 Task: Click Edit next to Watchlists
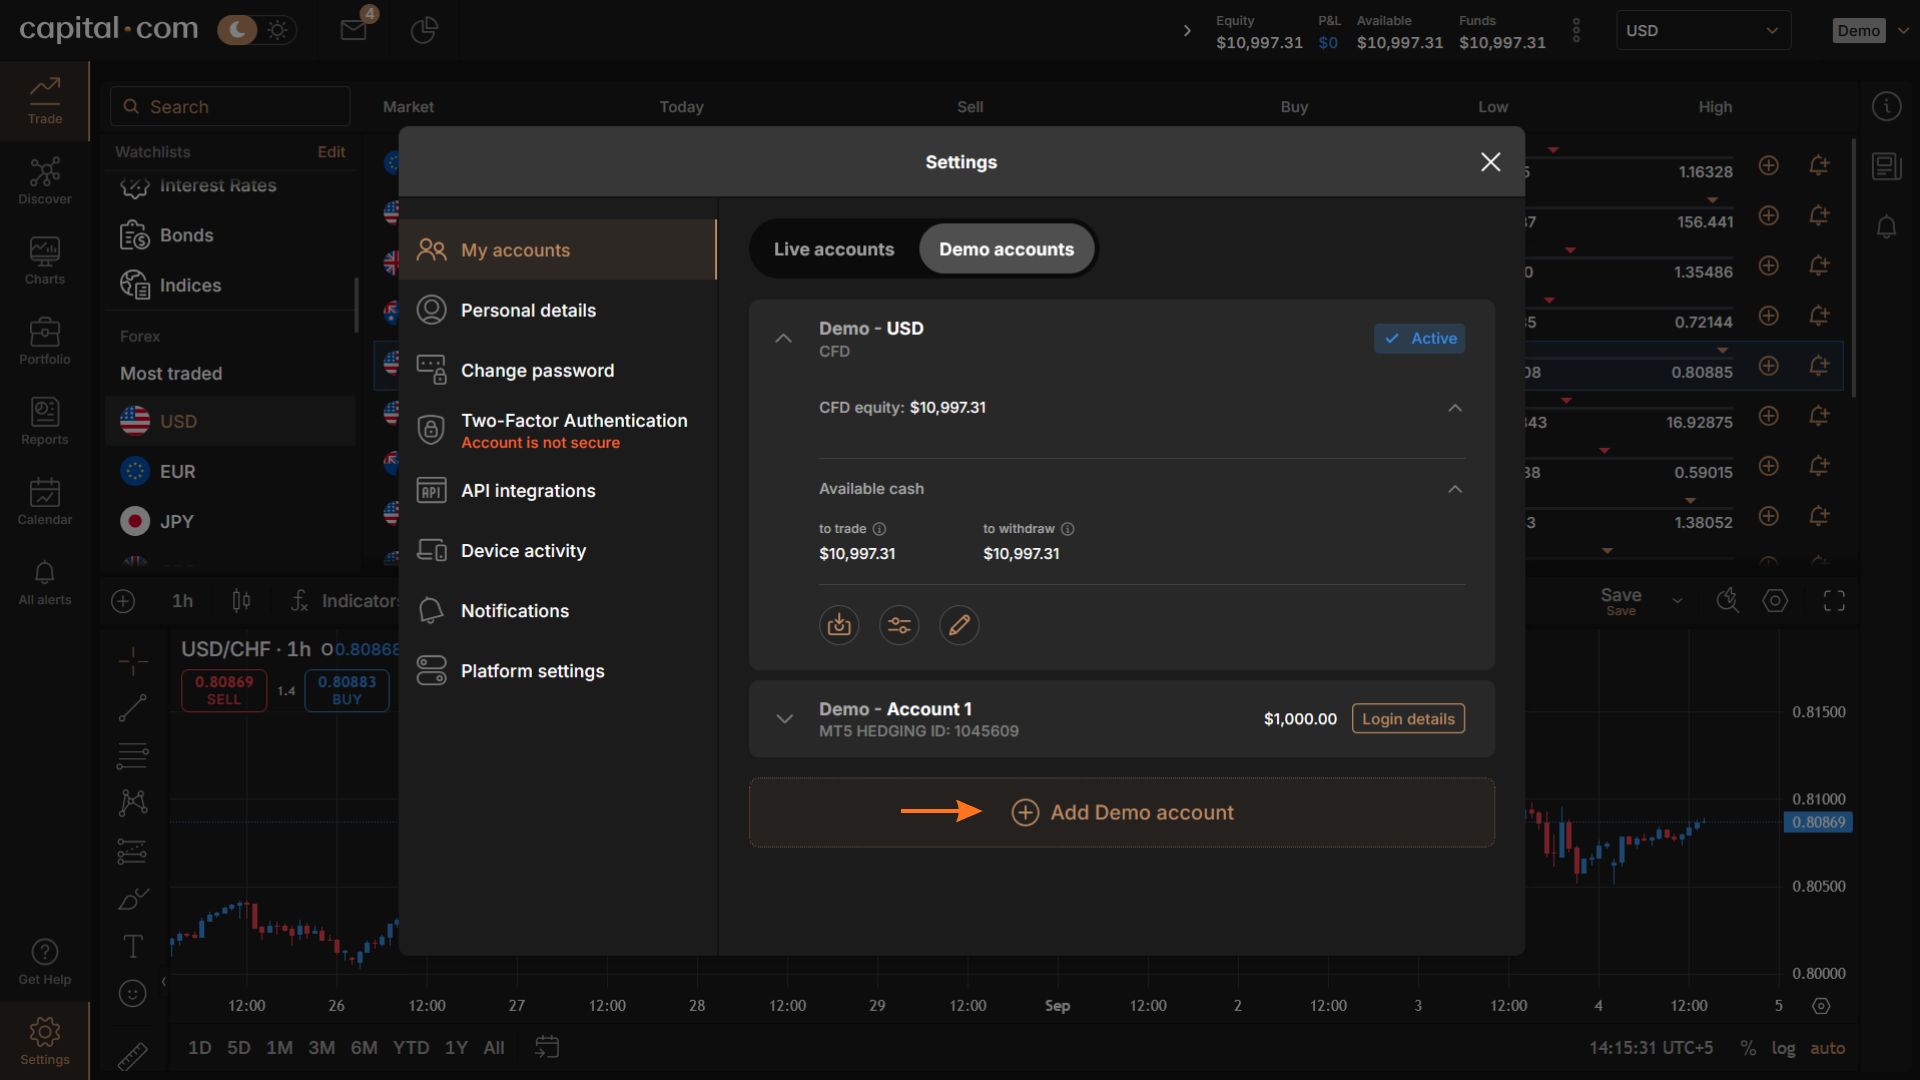[331, 152]
